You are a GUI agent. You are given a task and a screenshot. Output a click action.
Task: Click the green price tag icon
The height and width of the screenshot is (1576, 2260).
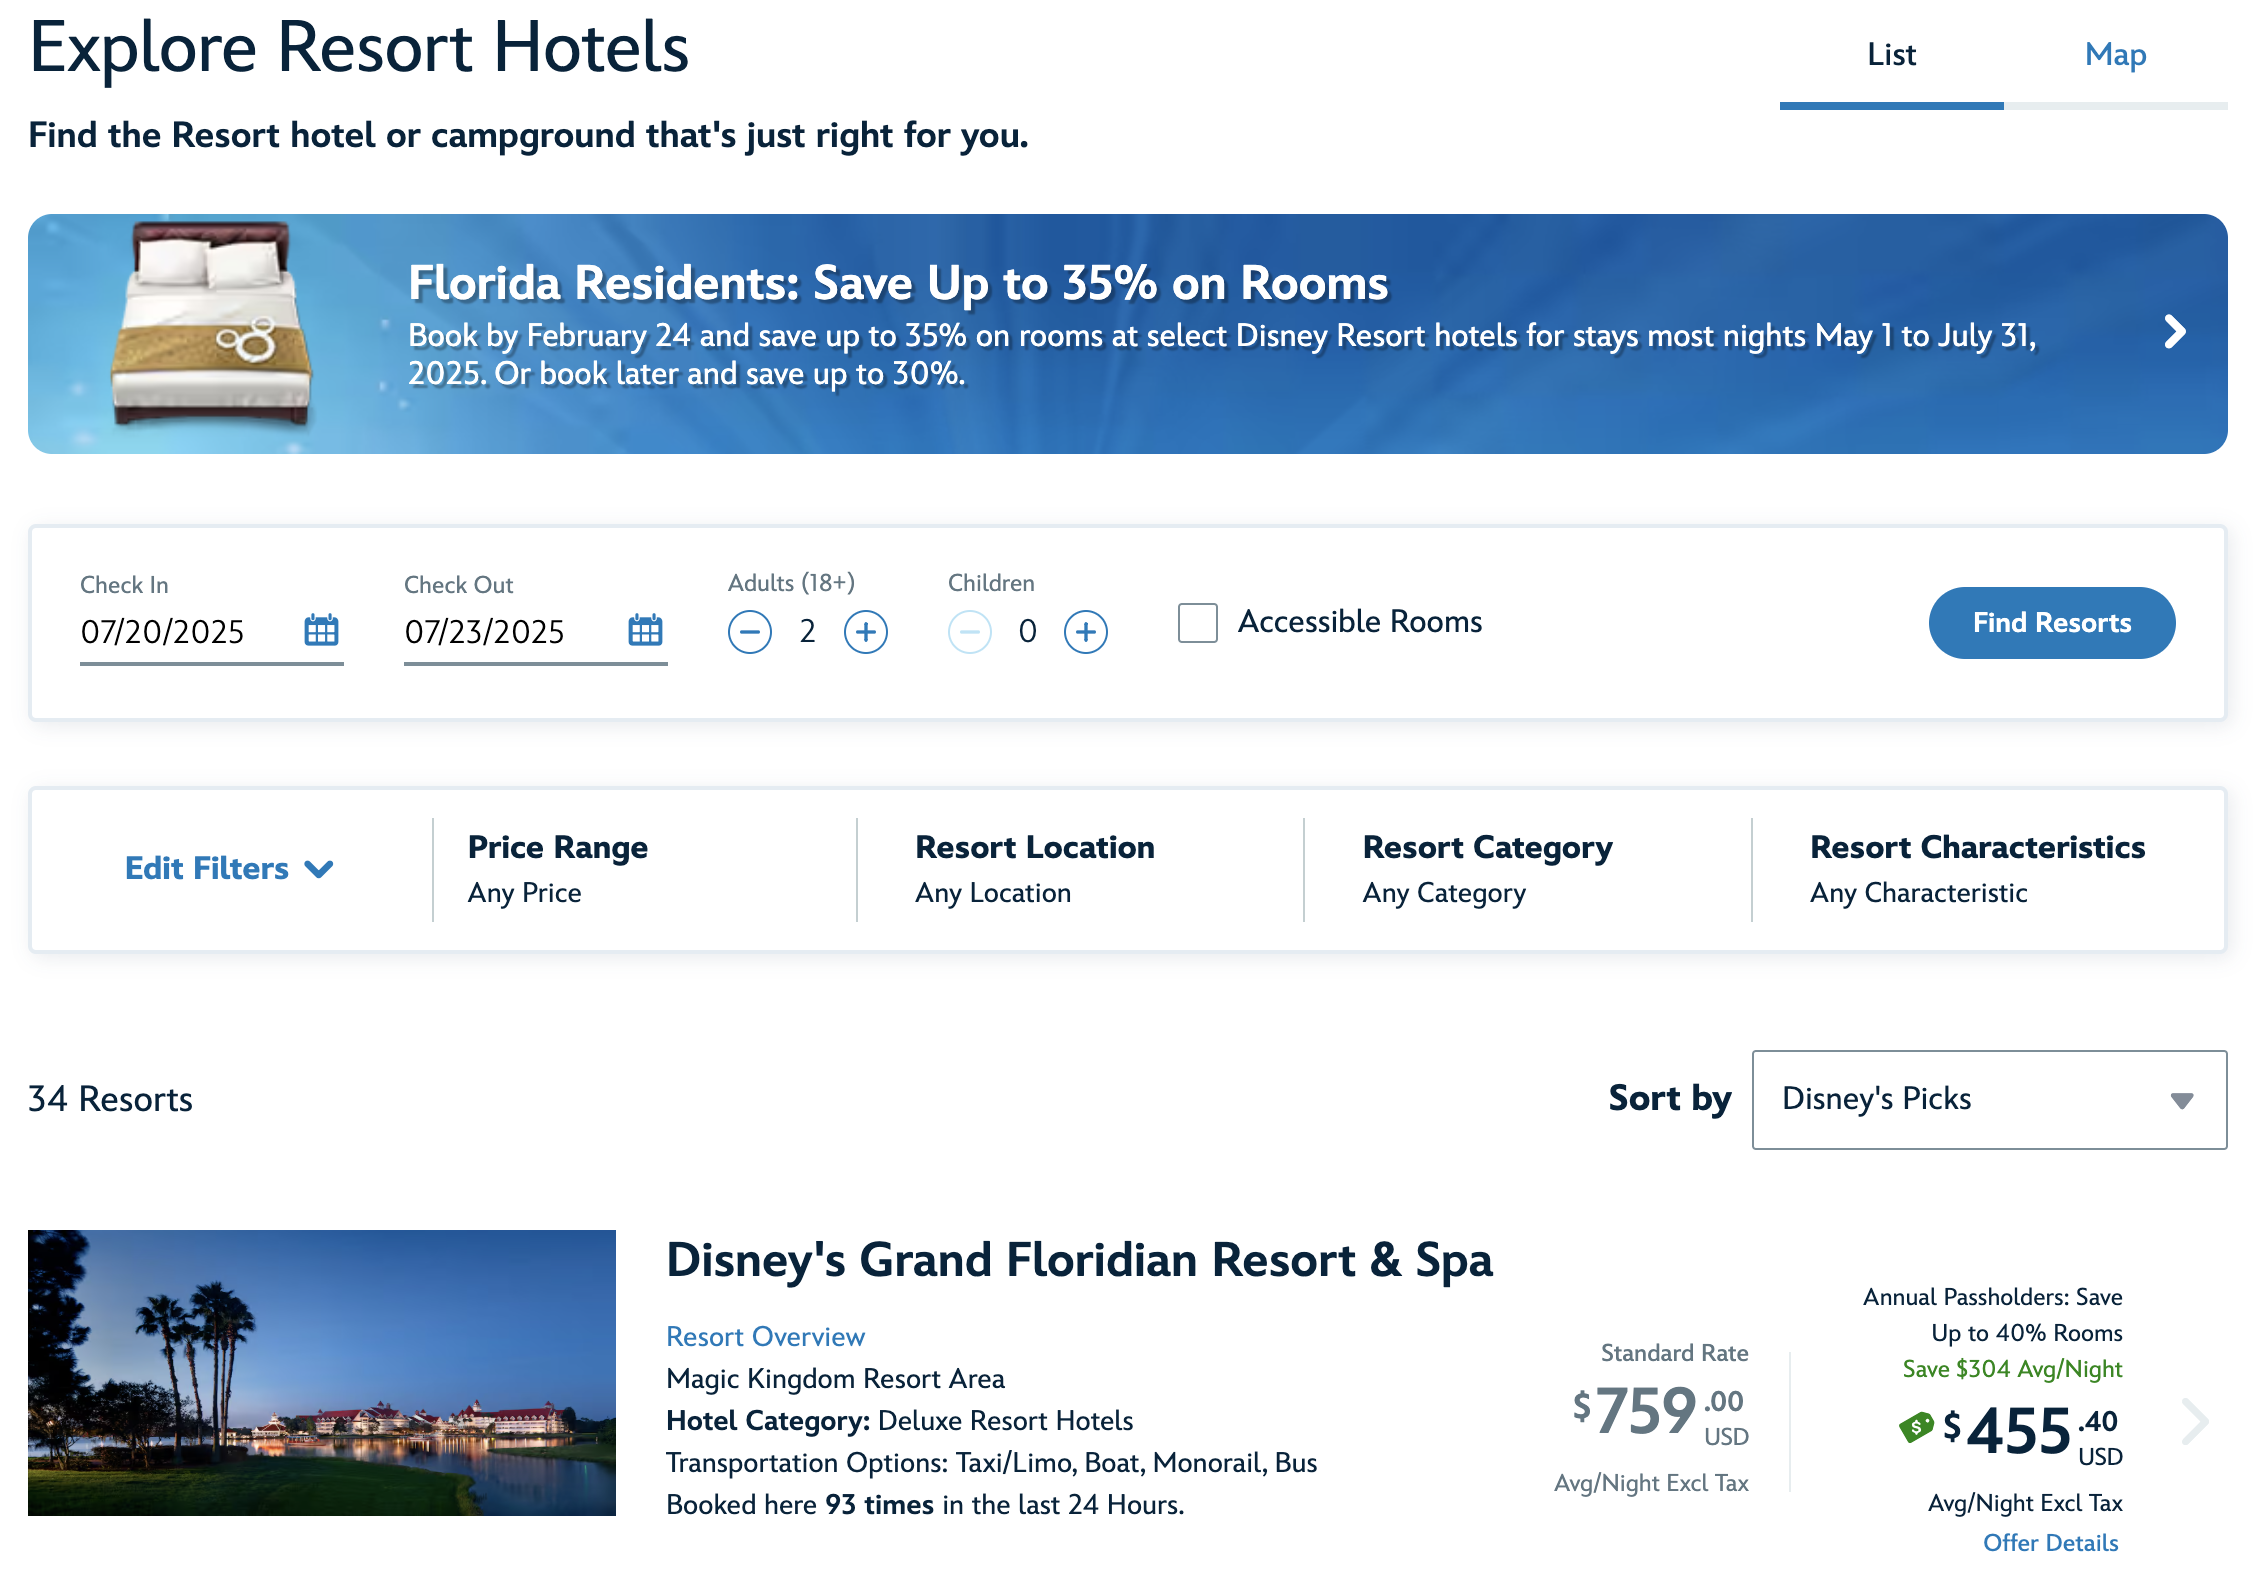tap(1916, 1427)
